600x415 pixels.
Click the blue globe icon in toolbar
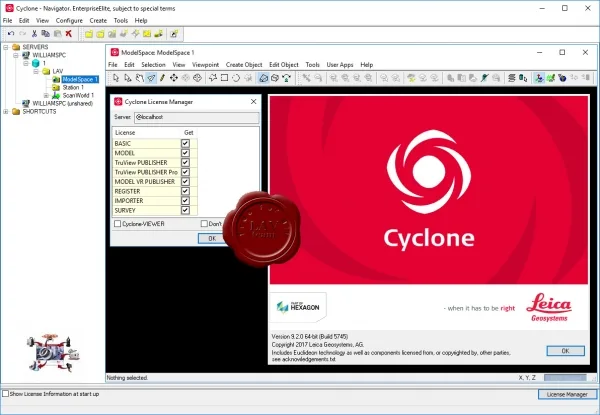562,78
